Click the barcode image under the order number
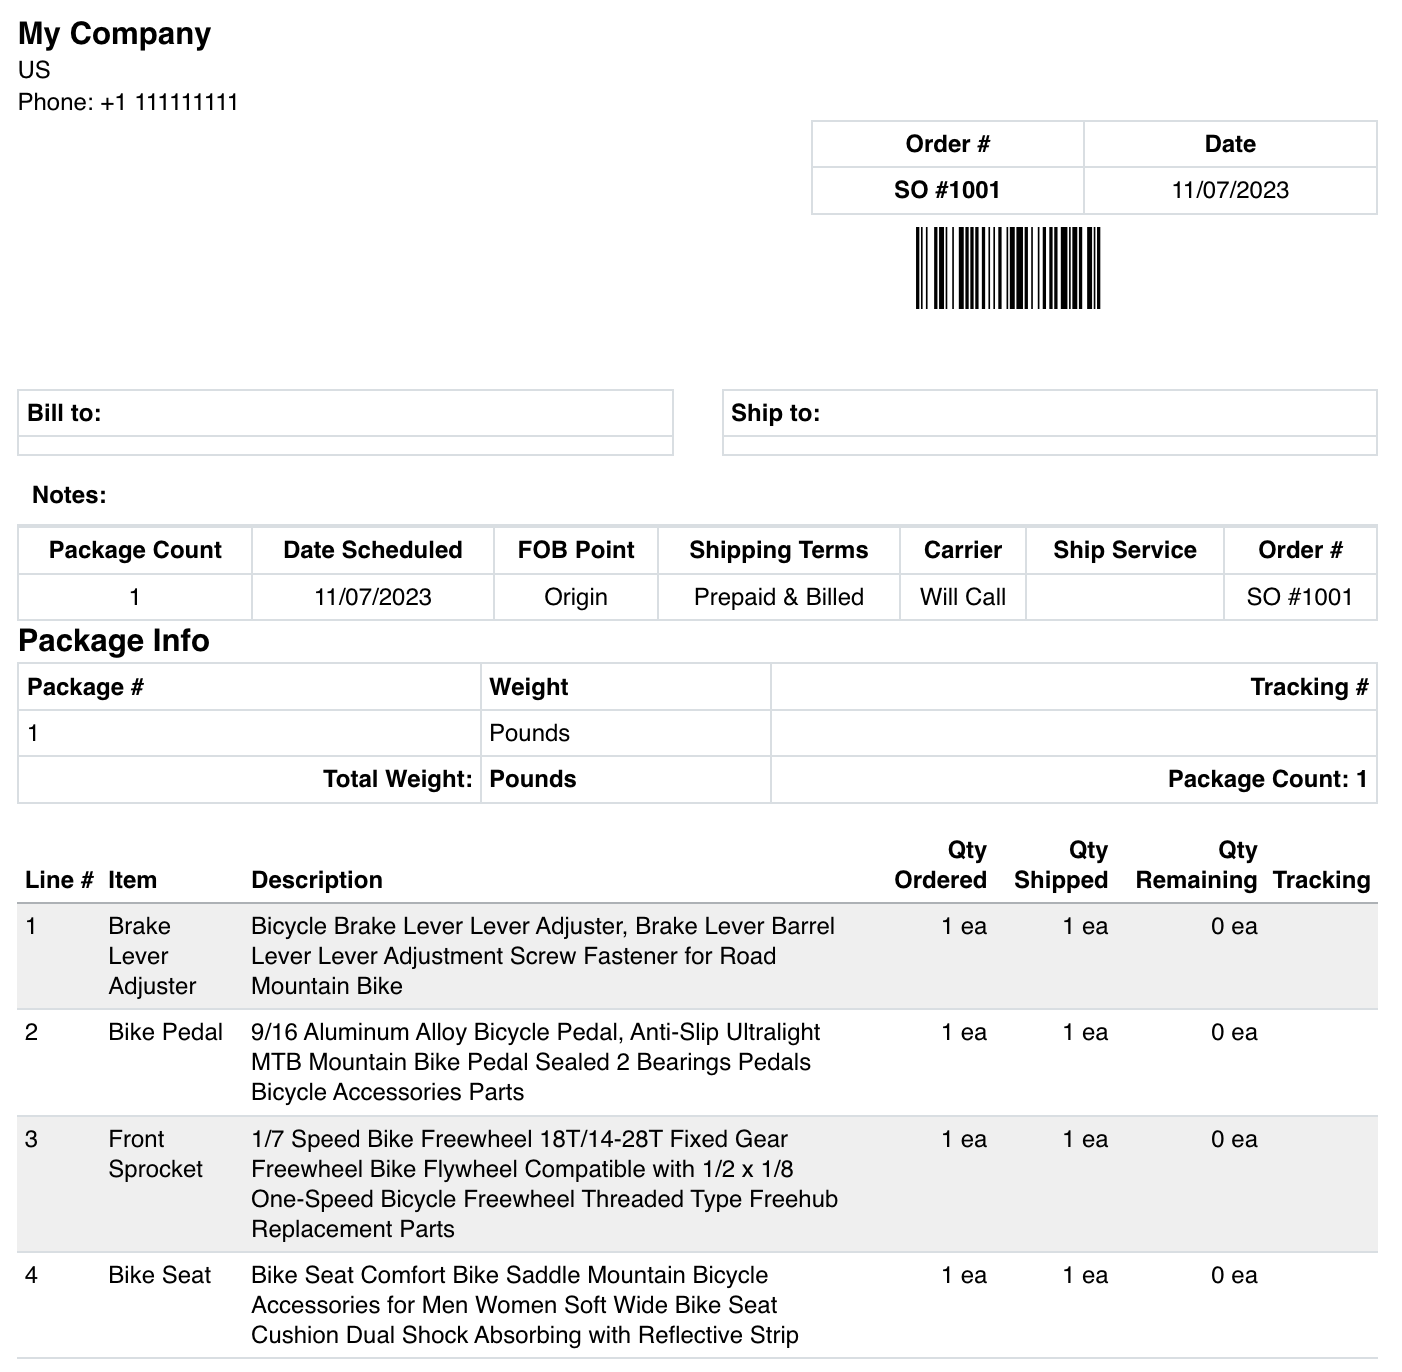The image size is (1402, 1372). tap(1008, 268)
